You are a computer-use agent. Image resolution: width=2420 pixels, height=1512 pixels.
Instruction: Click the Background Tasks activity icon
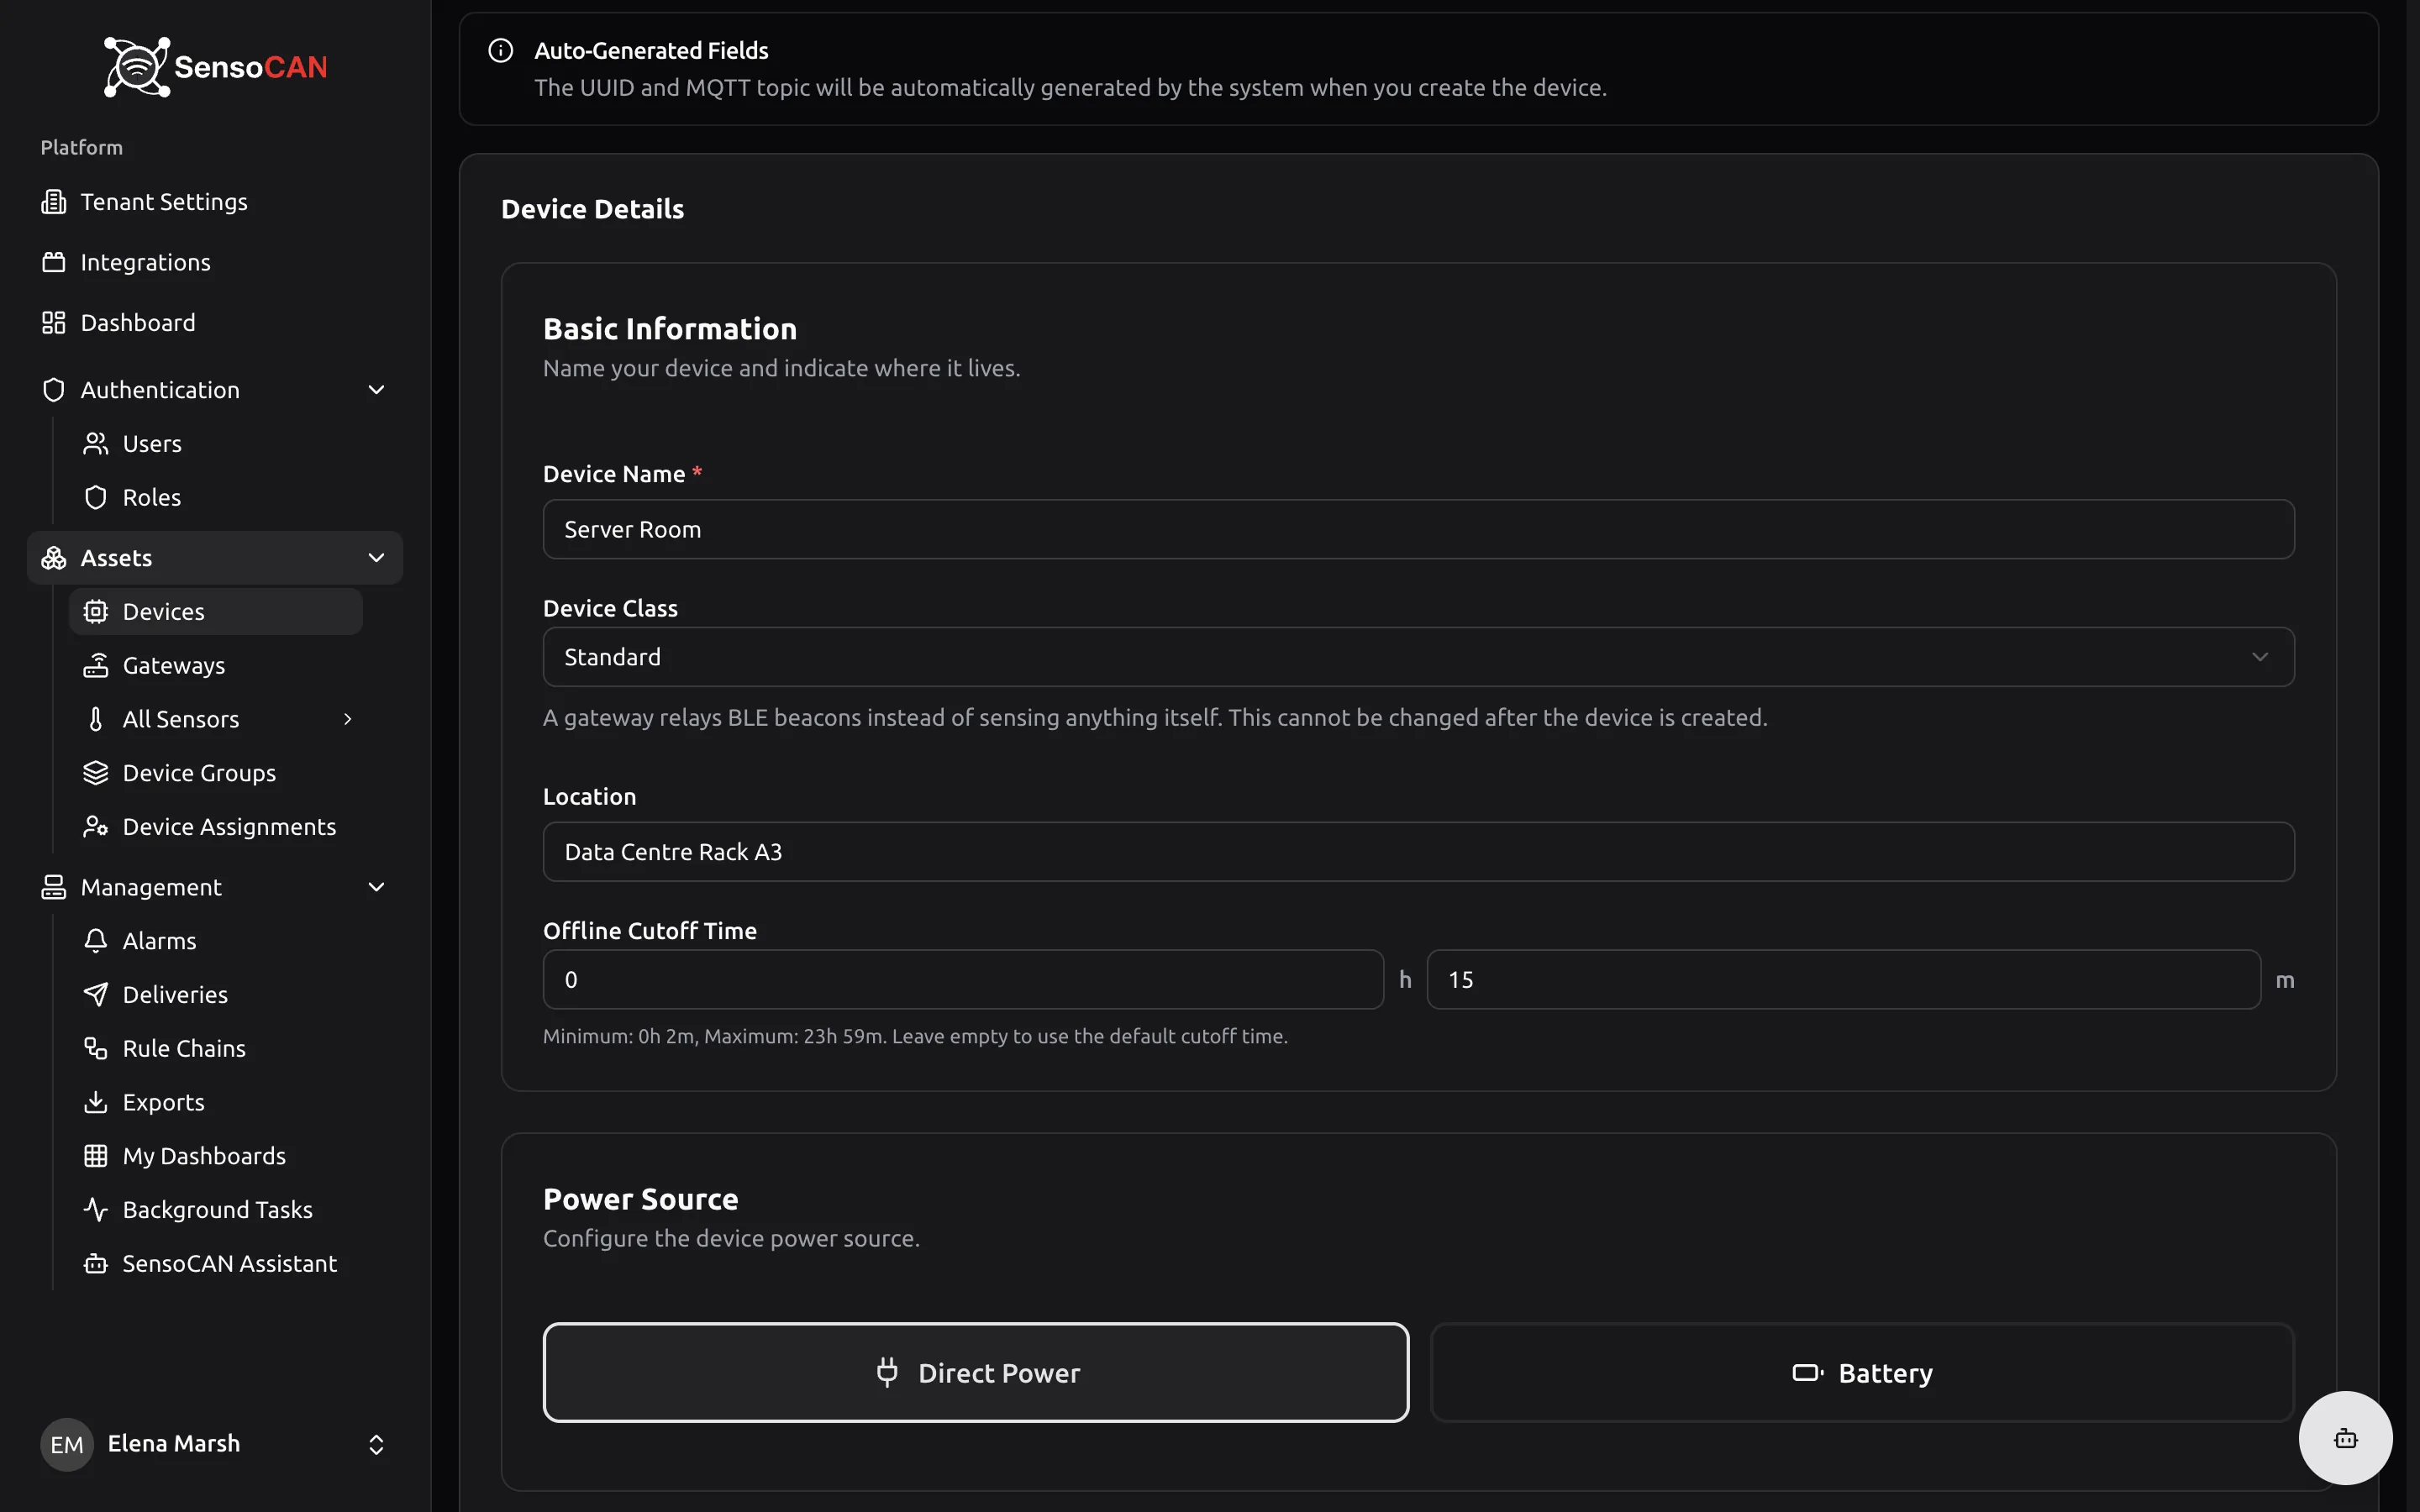[x=95, y=1210]
